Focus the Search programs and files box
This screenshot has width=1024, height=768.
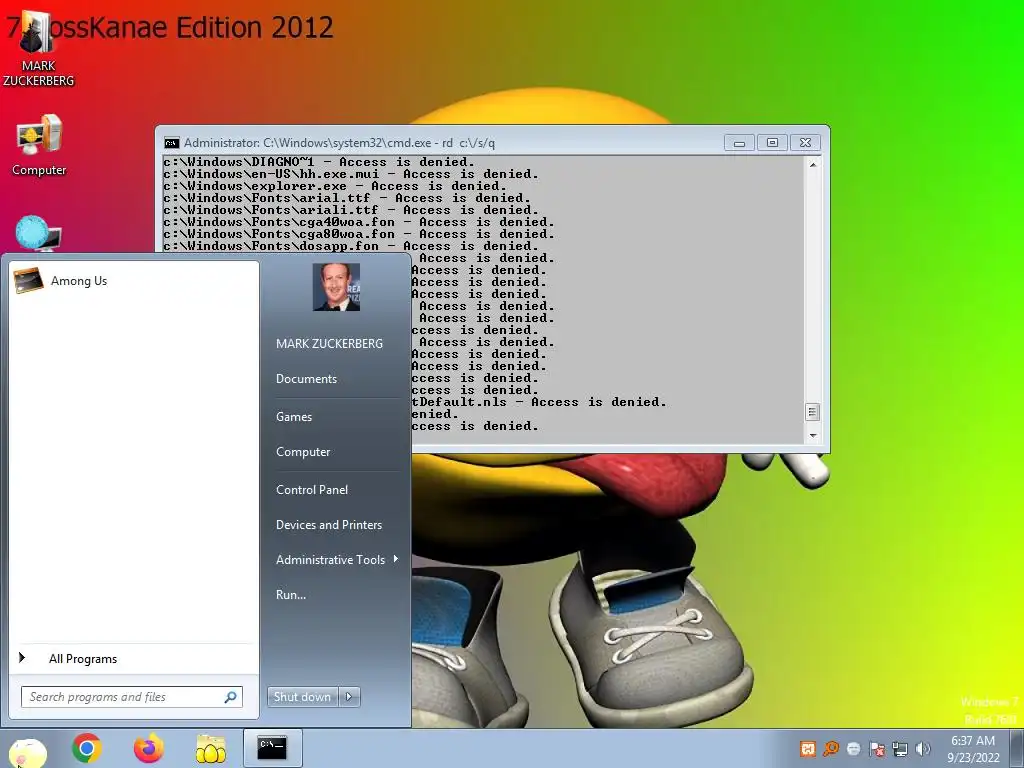pos(124,697)
